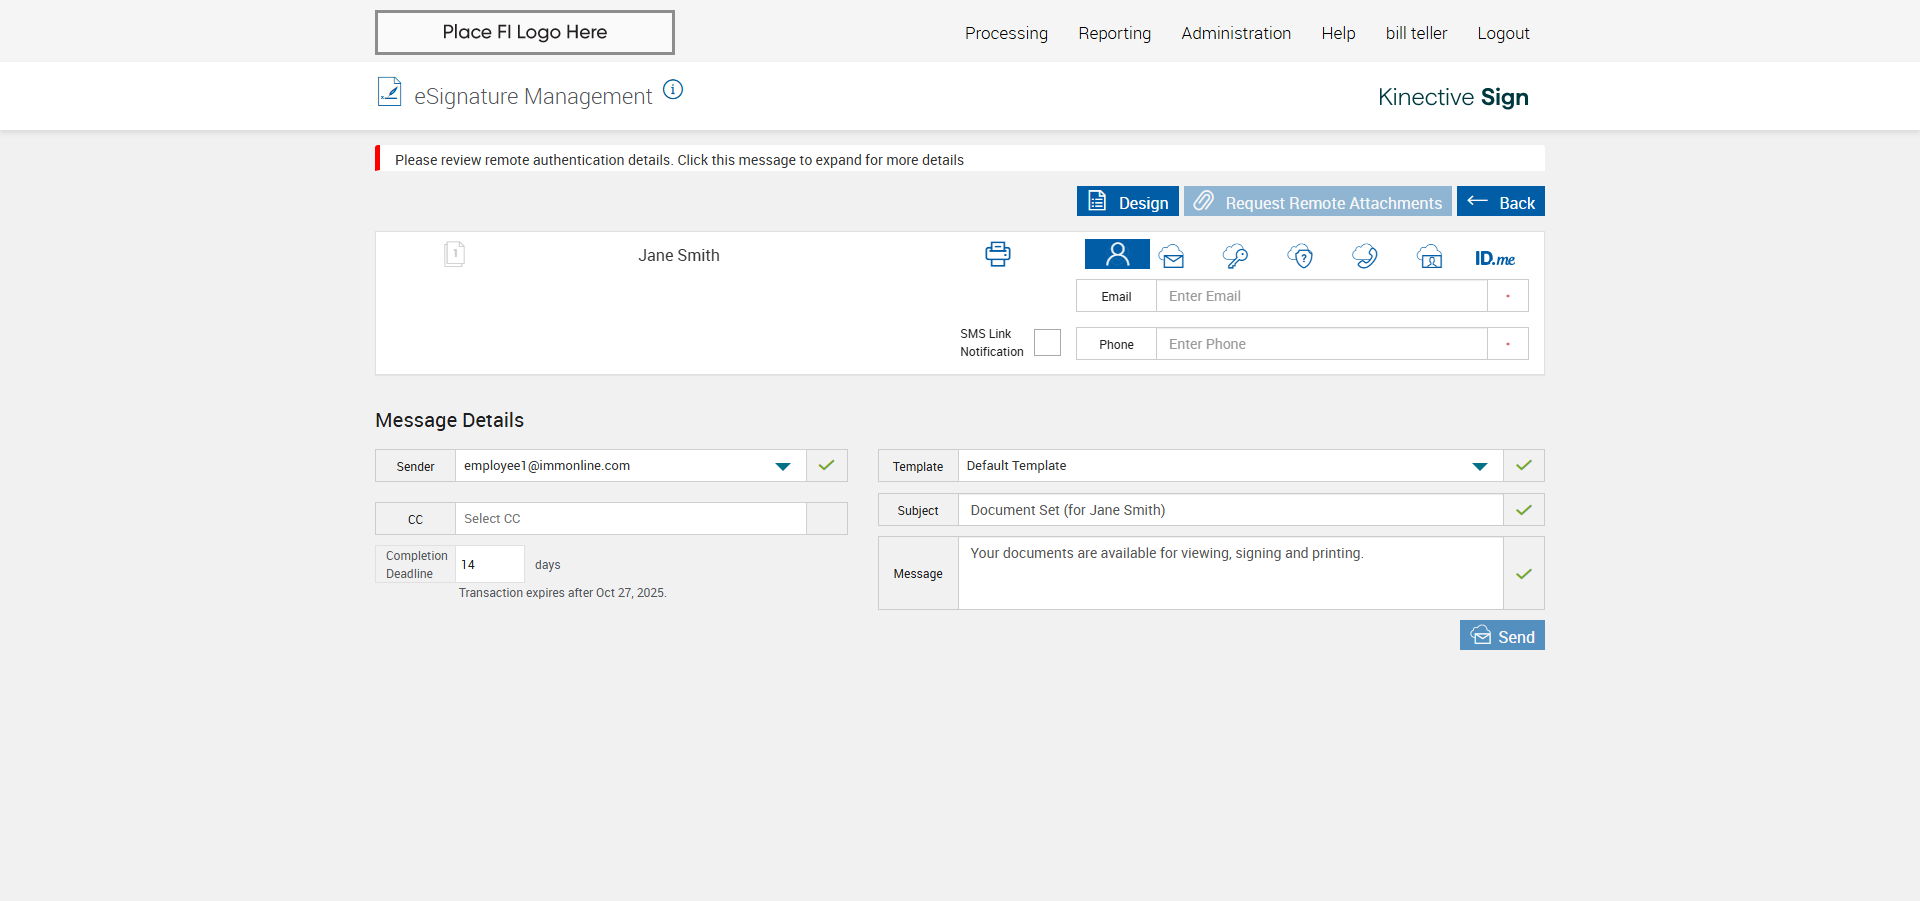Viewport: 1920px width, 901px height.
Task: Click the document page icon beside Jane Smith
Action: pos(454,254)
